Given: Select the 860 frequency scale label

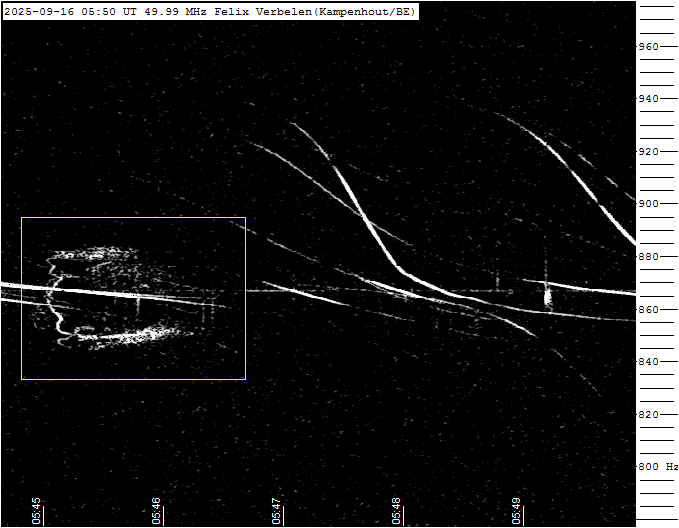Looking at the screenshot, I should point(649,309).
